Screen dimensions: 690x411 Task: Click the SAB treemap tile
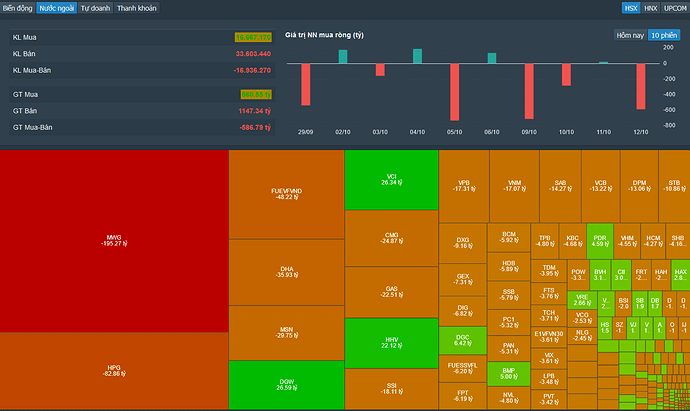(x=560, y=186)
